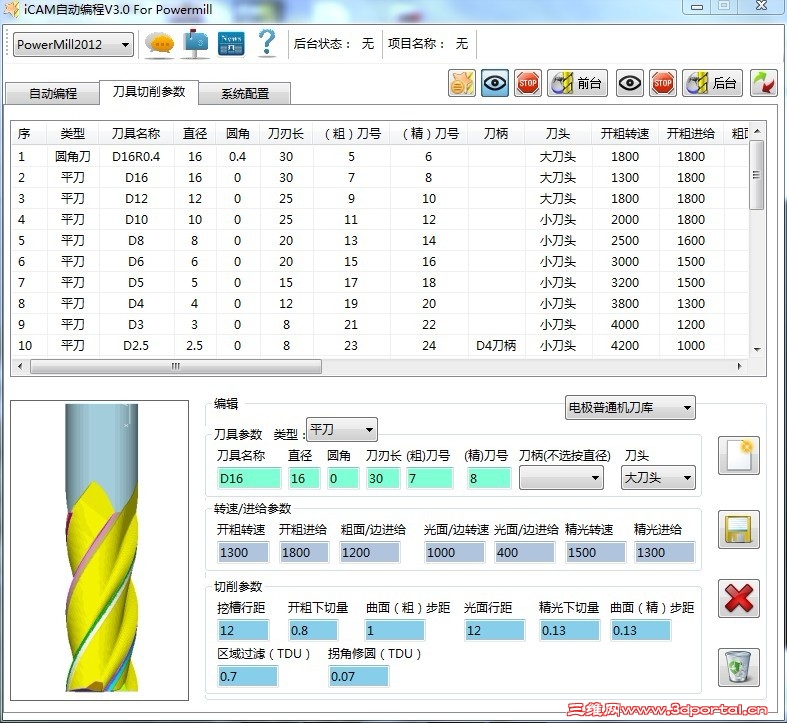
Task: Click the 开粗转速 field containing 1300
Action: click(243, 553)
